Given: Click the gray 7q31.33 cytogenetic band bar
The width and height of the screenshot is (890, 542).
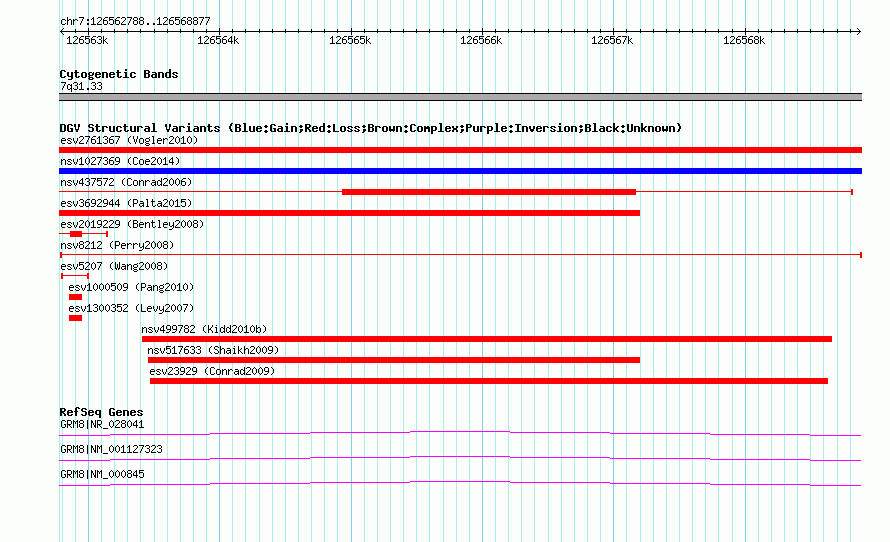Looking at the screenshot, I should click(460, 97).
